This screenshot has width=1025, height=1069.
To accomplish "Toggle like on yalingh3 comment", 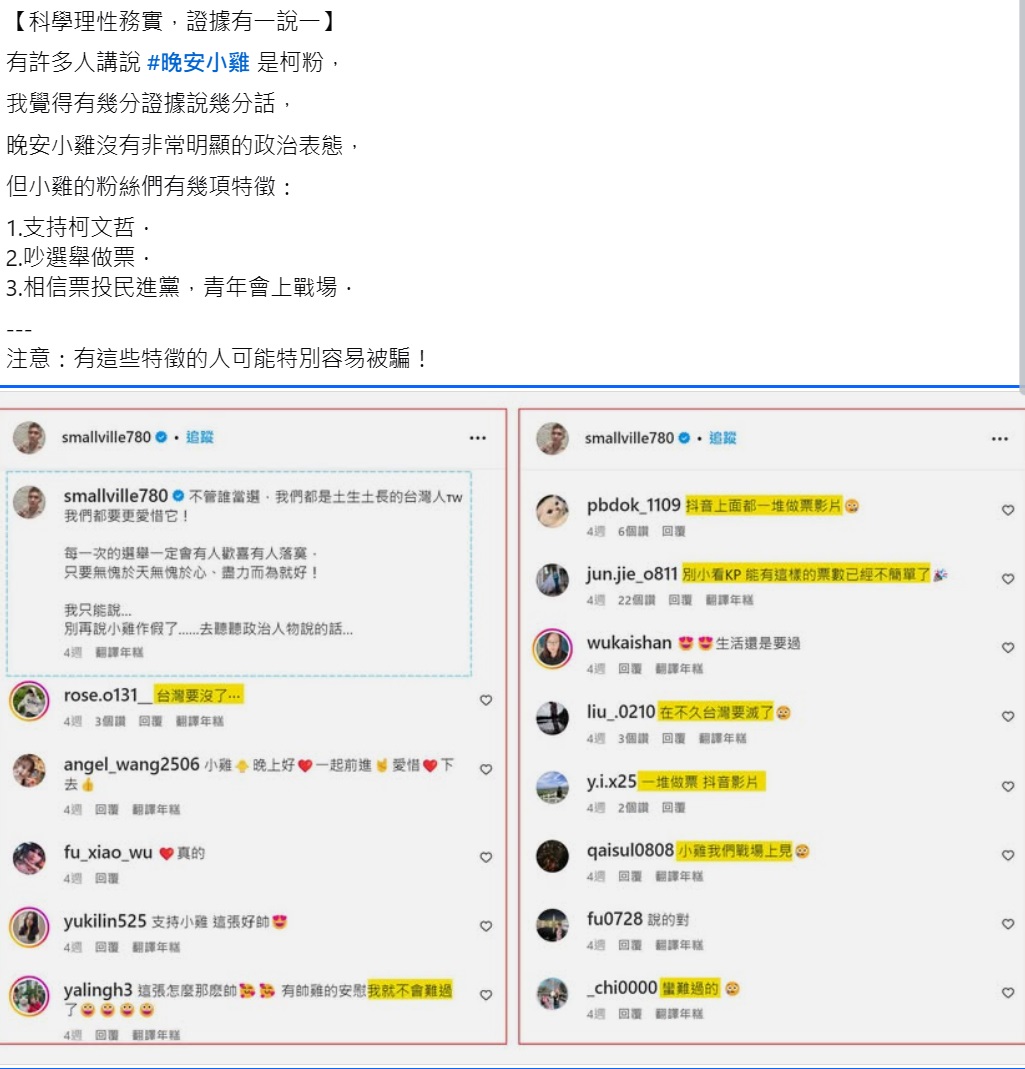I will 486,995.
